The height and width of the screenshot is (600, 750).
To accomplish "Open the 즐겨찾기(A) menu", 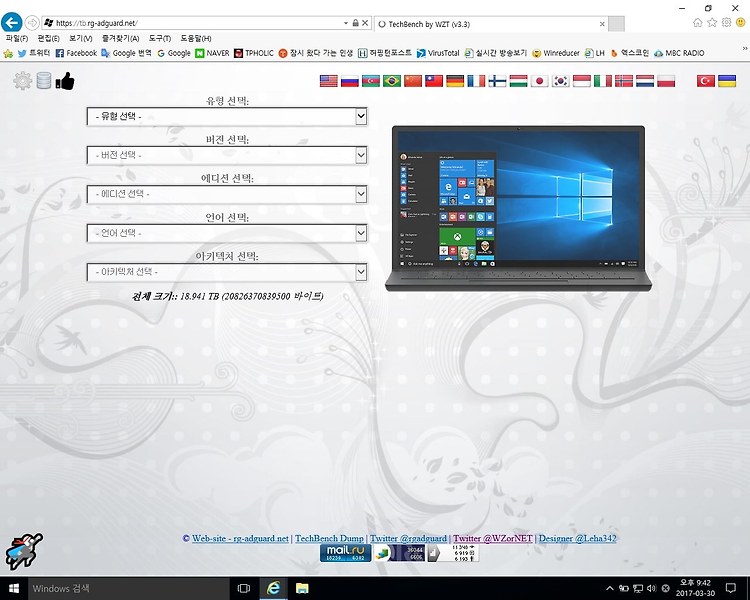I will 120,38.
